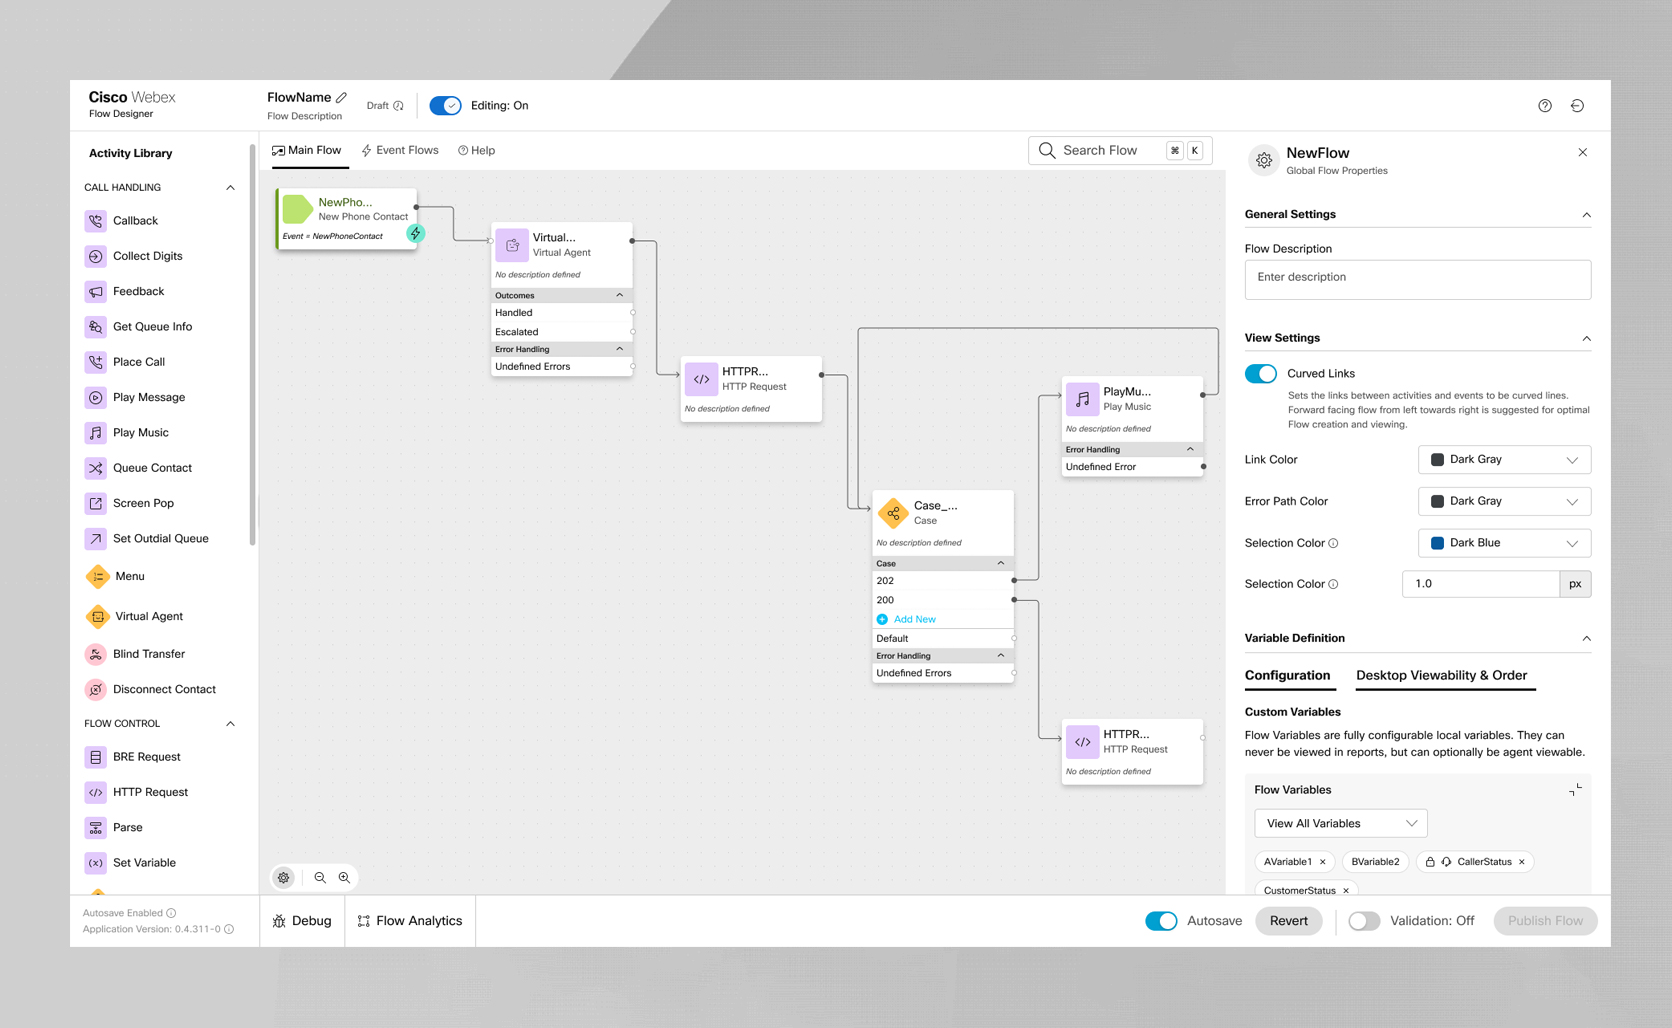Open the Debug panel button
Screen dimensions: 1672x1028
302,921
